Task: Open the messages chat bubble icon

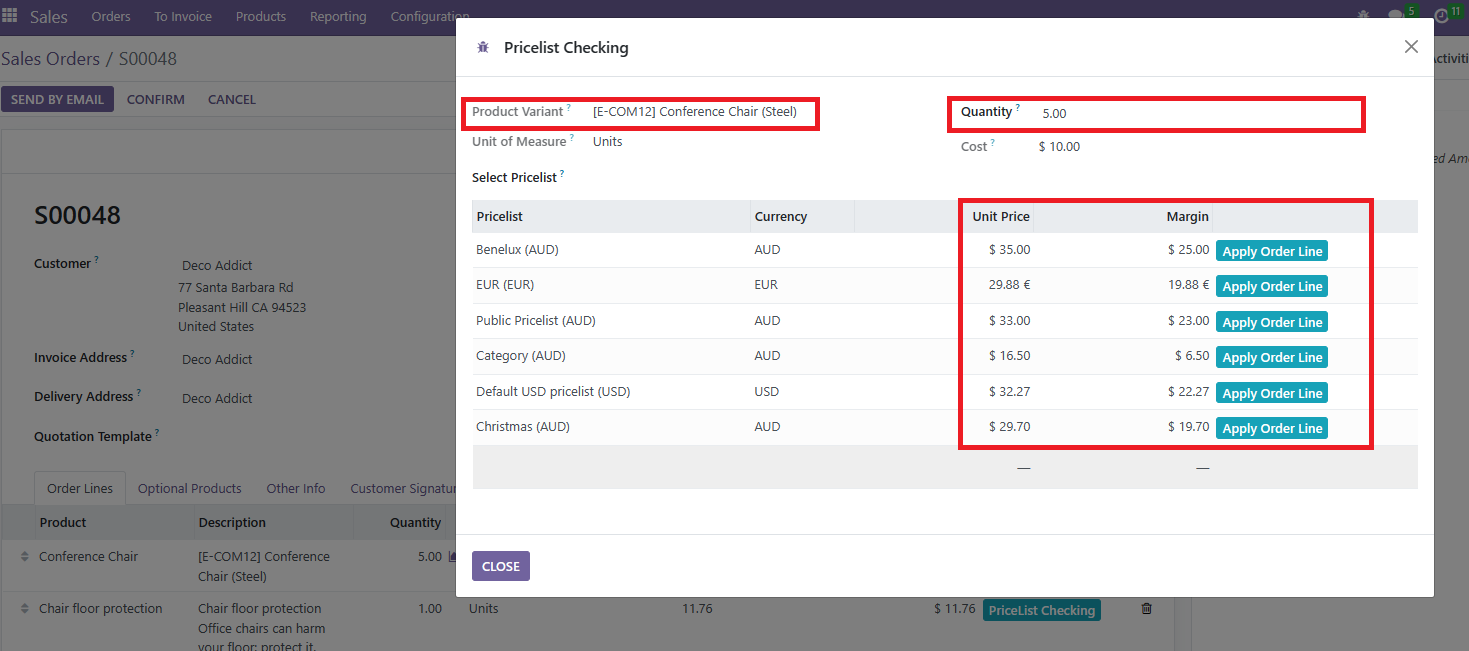Action: (1396, 17)
